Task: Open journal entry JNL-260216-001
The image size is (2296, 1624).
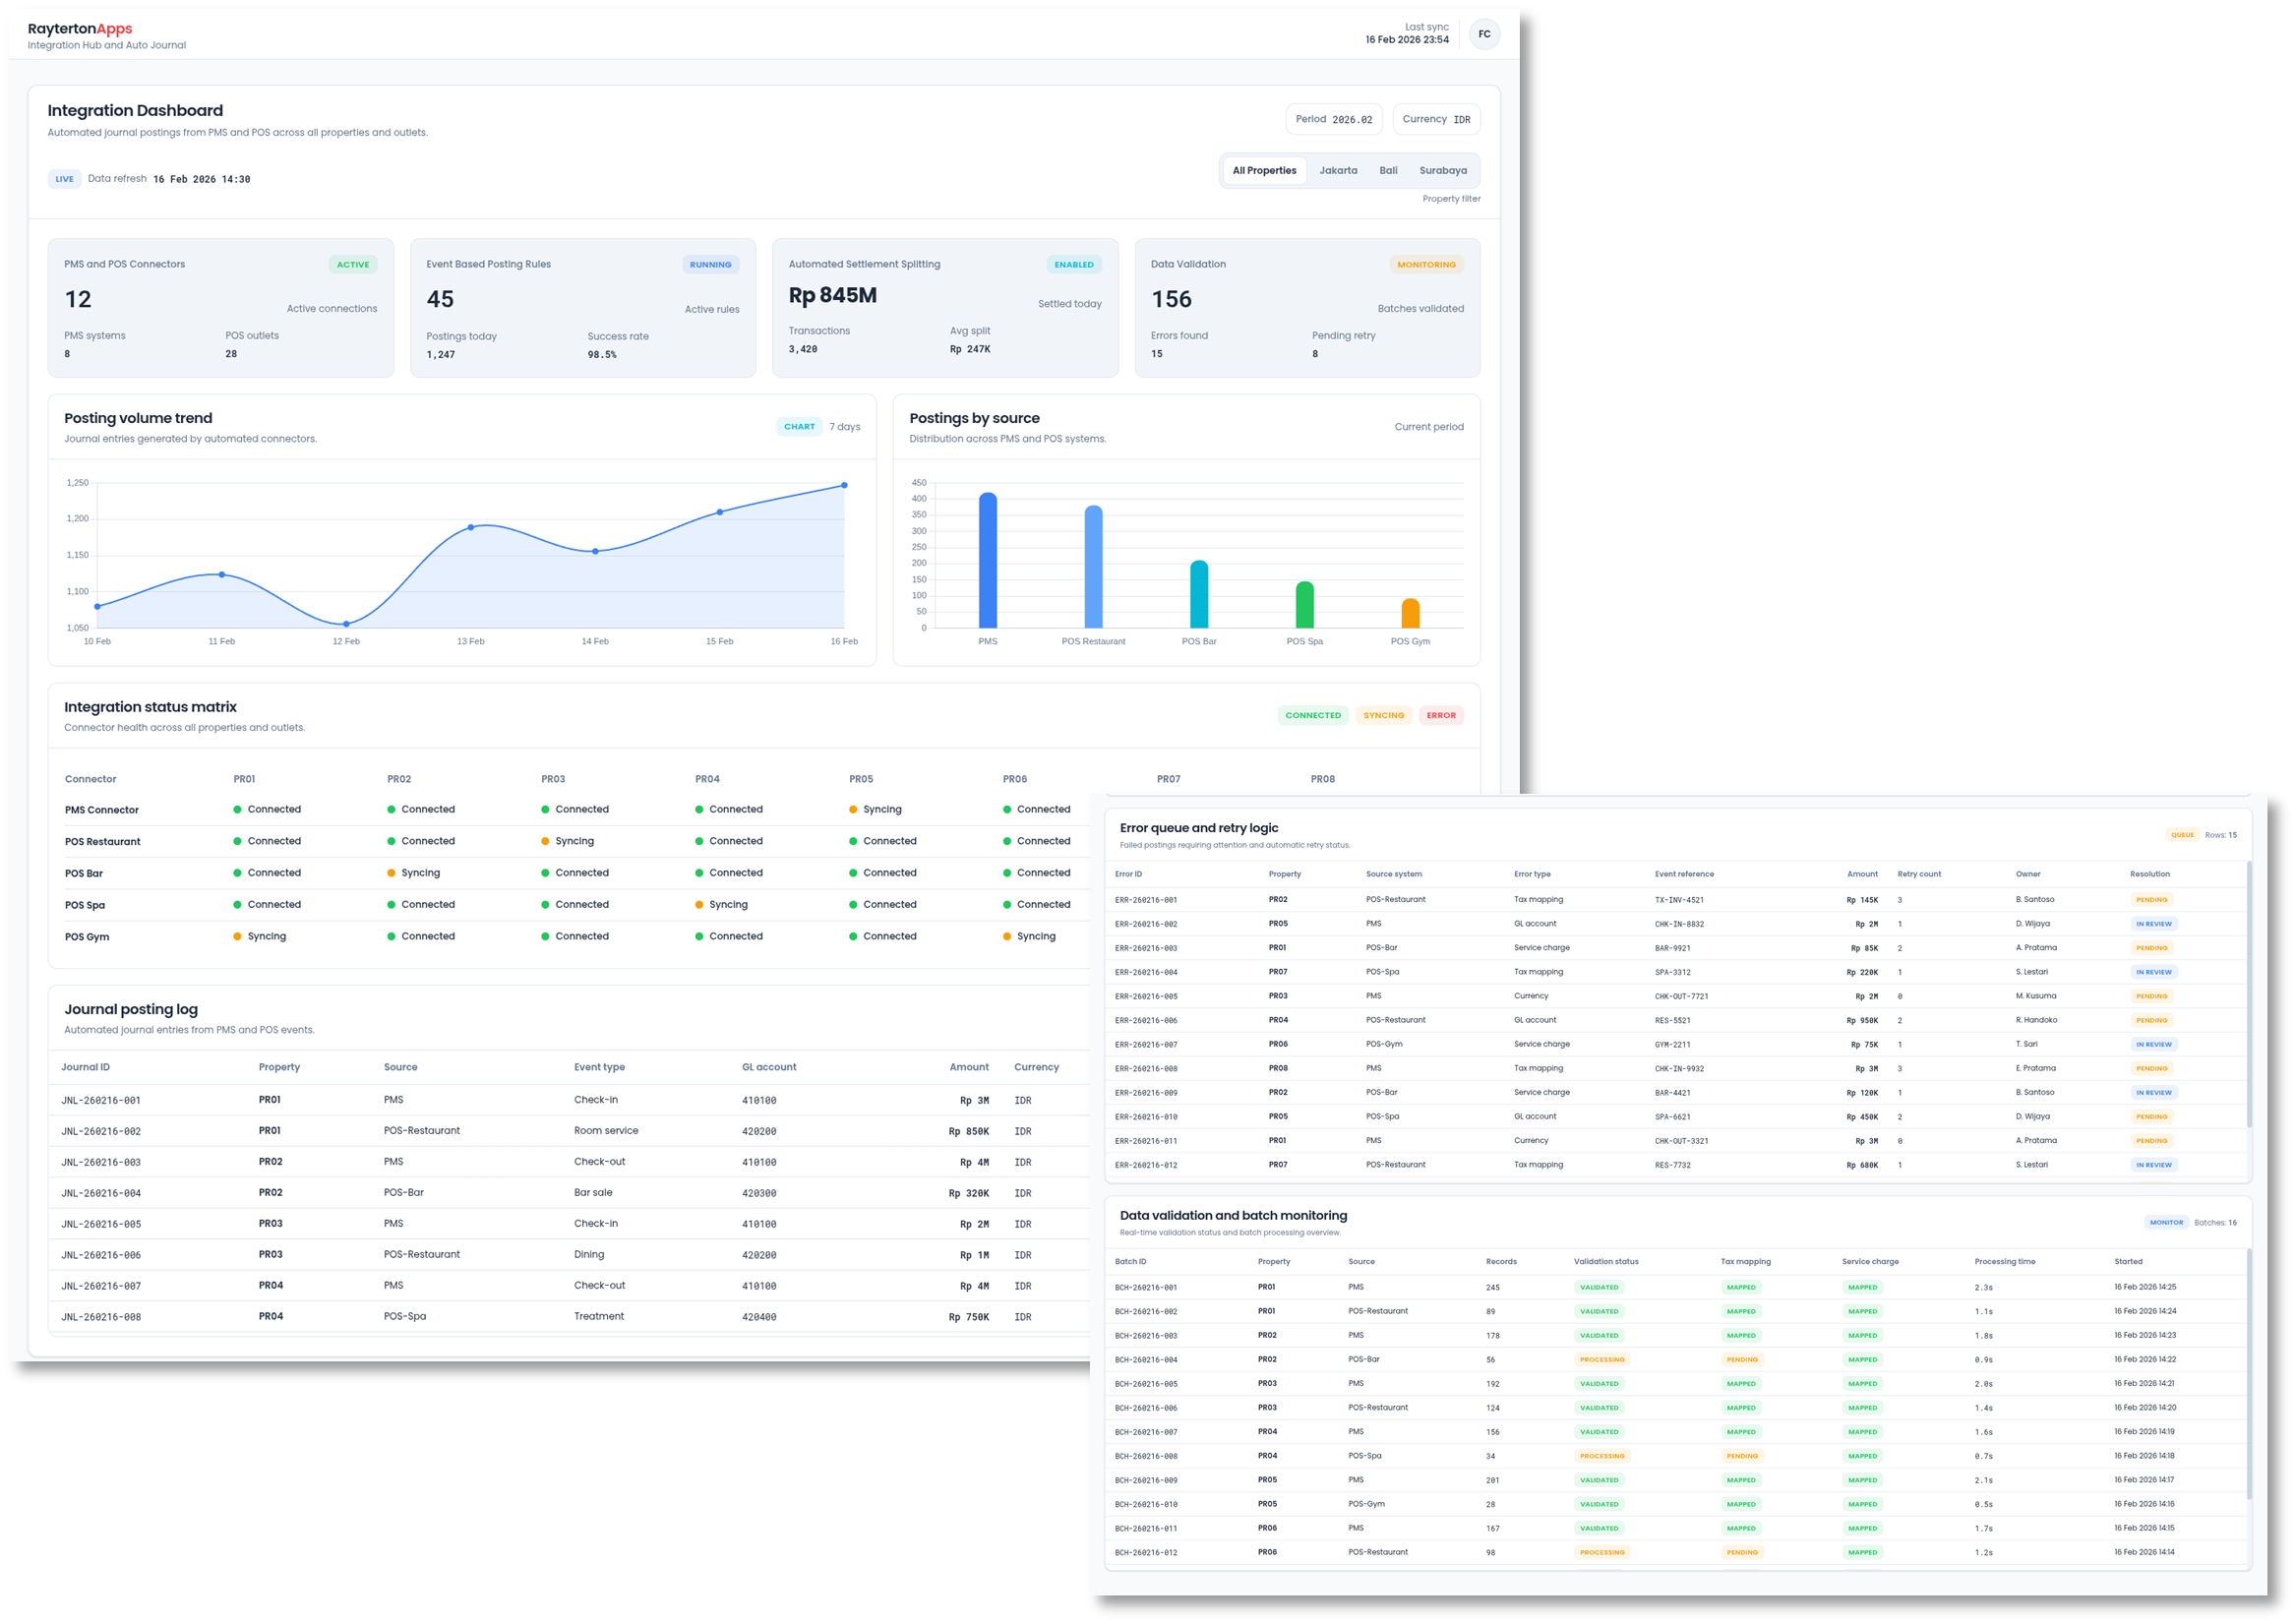Action: (x=101, y=1101)
